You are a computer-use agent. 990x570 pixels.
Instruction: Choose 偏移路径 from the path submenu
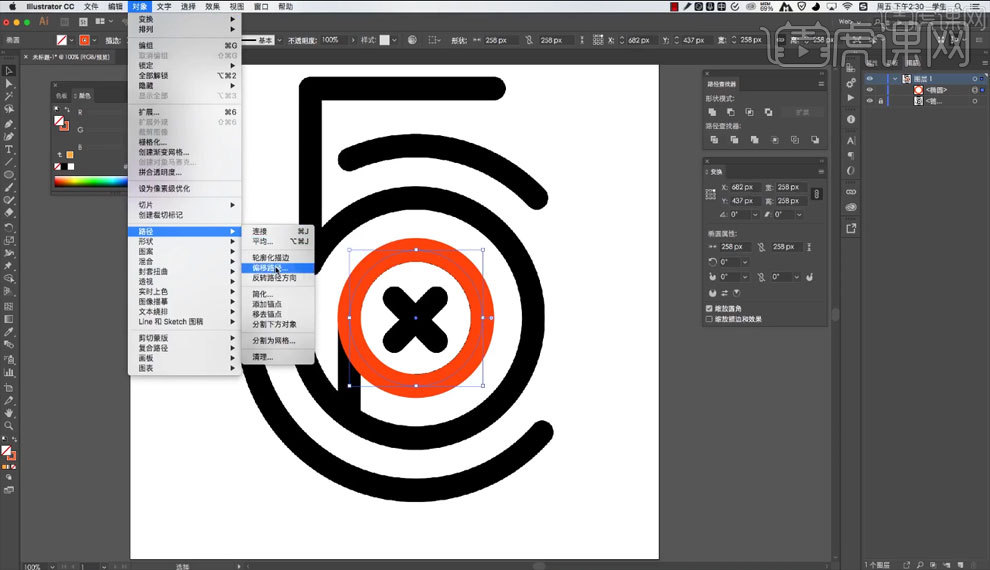pos(278,268)
